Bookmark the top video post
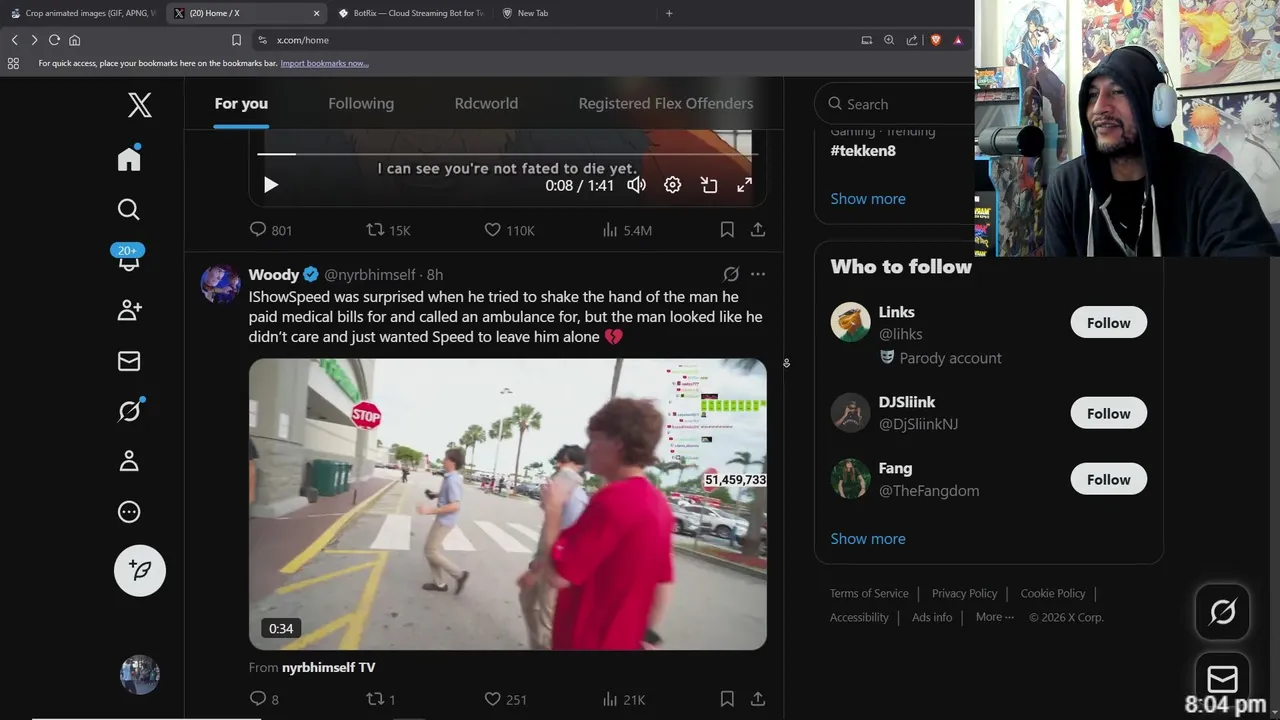The image size is (1280, 720). [x=727, y=230]
